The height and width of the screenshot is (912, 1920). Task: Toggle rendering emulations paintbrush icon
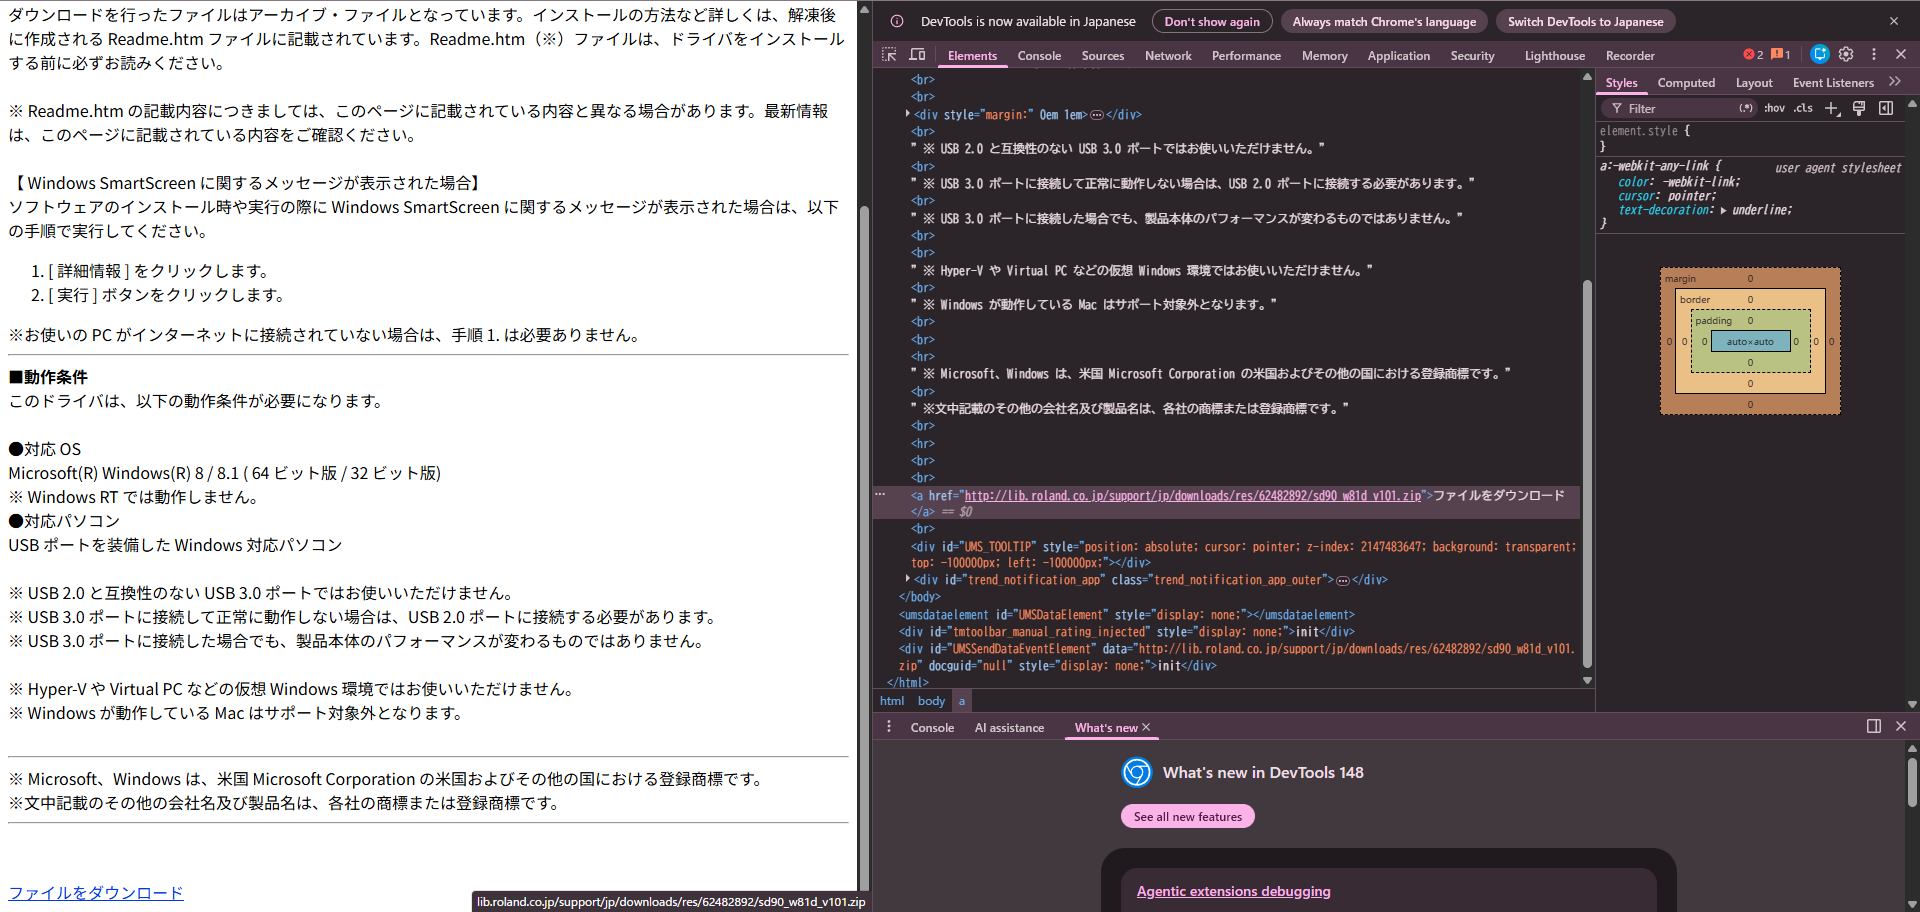coord(1859,108)
